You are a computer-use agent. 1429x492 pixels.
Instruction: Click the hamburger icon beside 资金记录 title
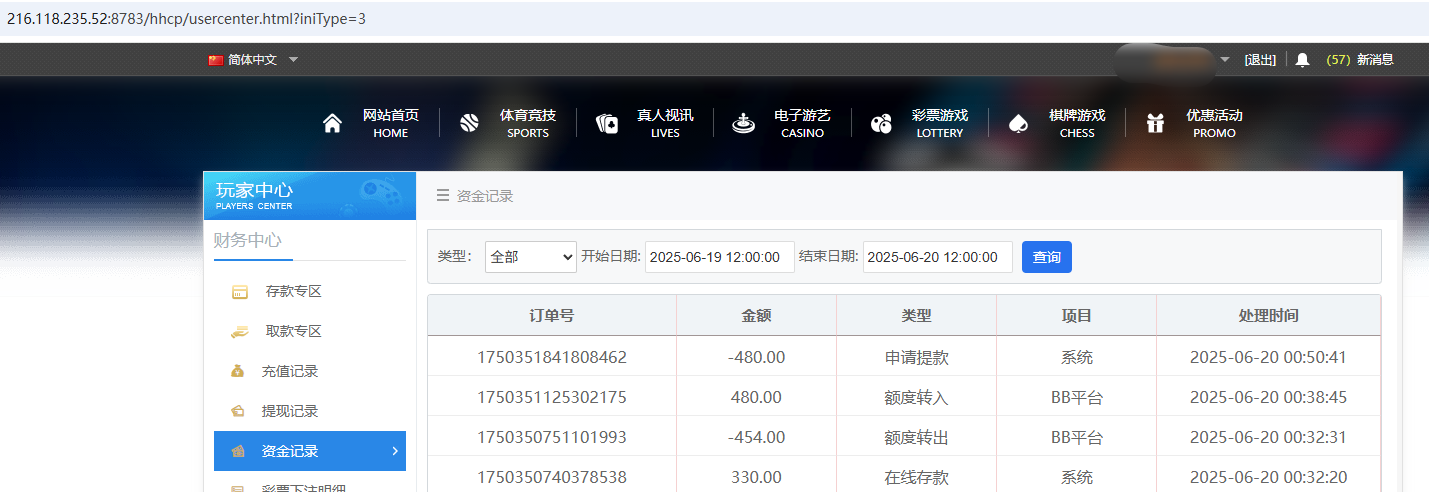click(443, 196)
